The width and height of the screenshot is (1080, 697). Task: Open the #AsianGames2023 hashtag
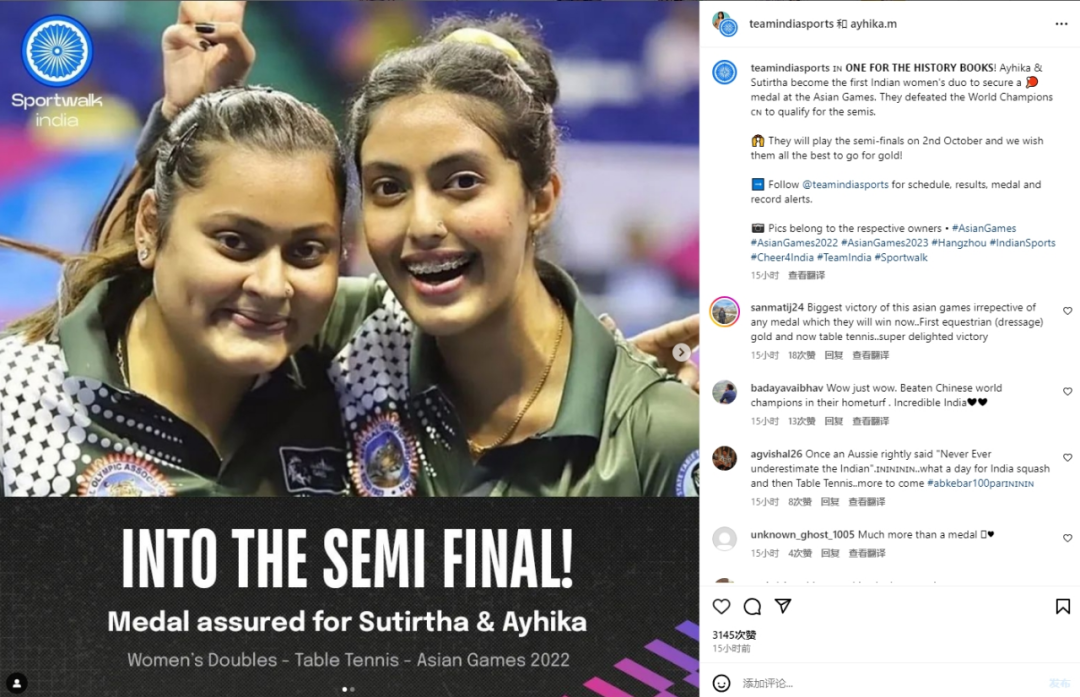(884, 242)
